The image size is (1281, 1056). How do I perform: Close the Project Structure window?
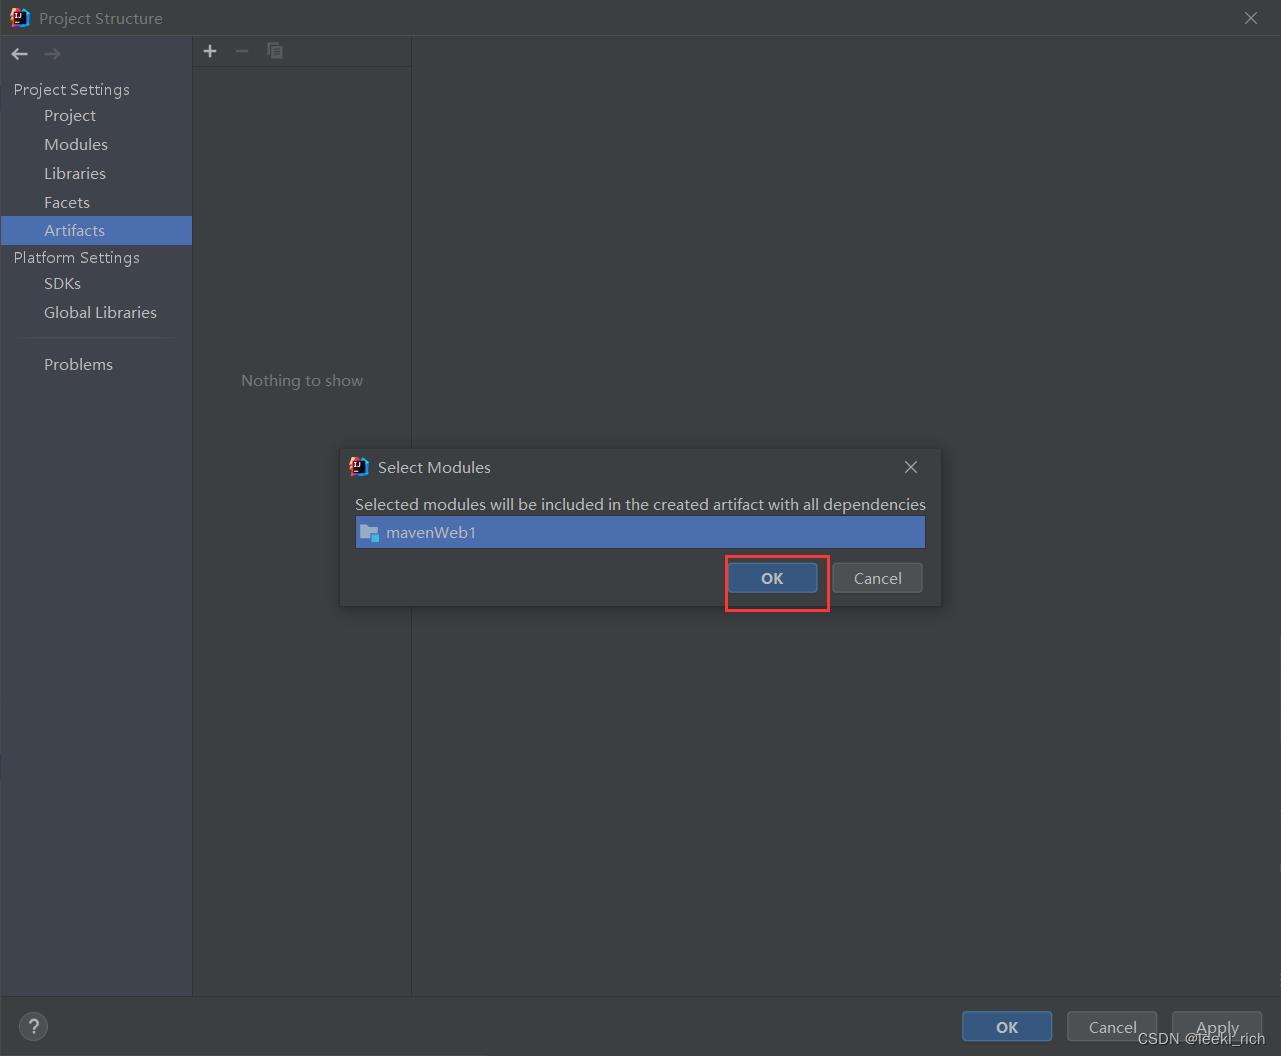1251,18
